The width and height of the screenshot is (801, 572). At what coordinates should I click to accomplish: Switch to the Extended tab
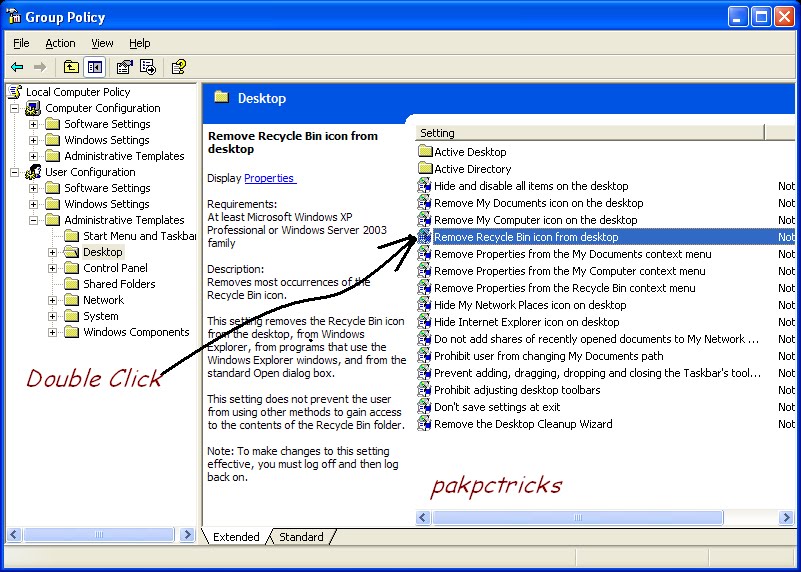click(x=236, y=537)
